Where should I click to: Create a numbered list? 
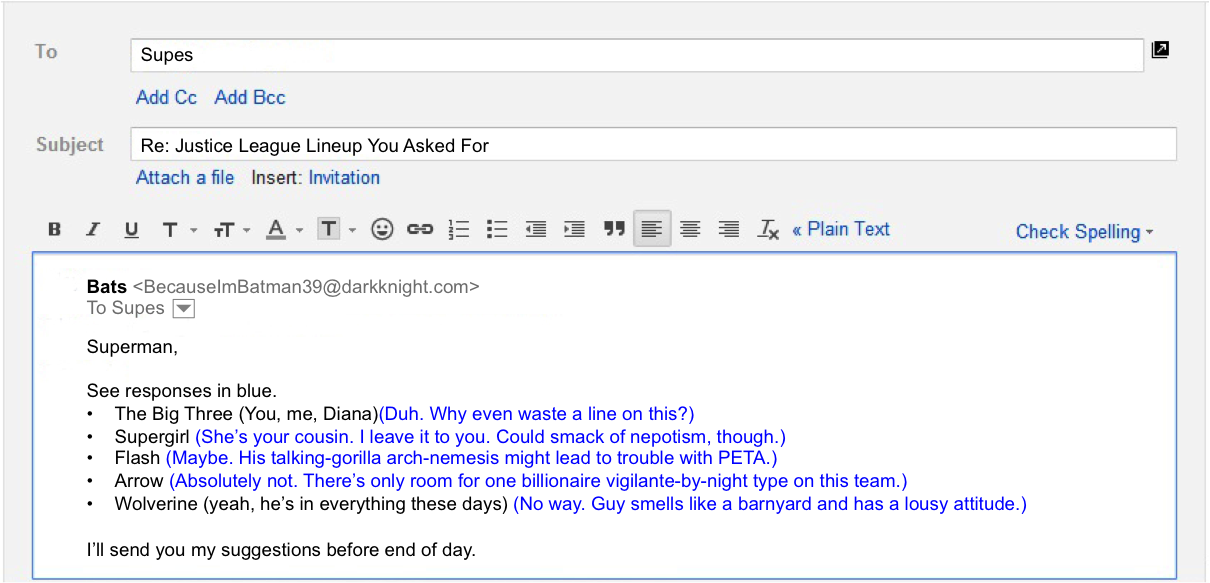coord(458,229)
